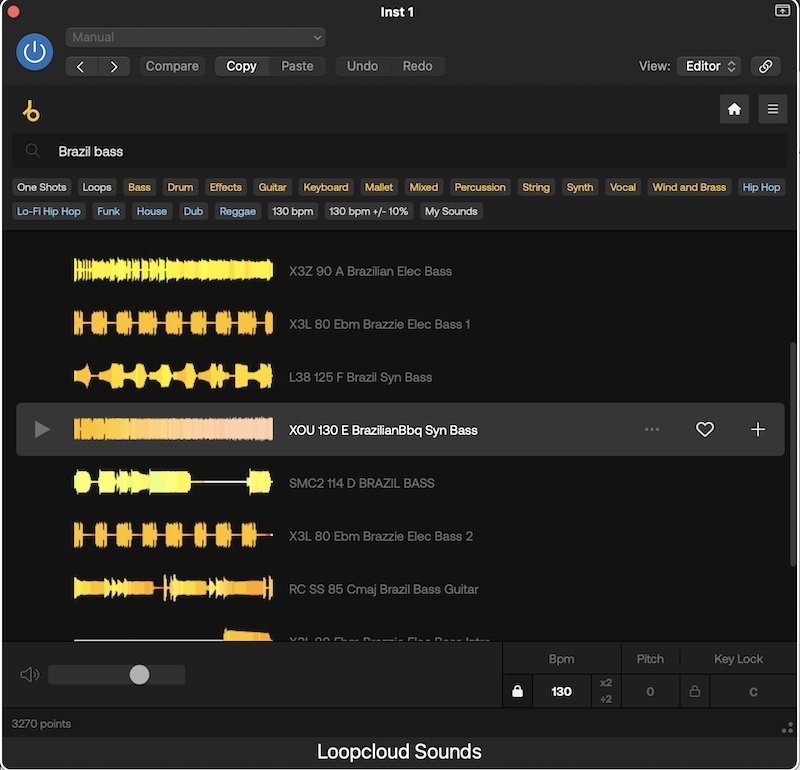Image resolution: width=800 pixels, height=770 pixels.
Task: Click the x2 tempo multiplier
Action: point(606,683)
